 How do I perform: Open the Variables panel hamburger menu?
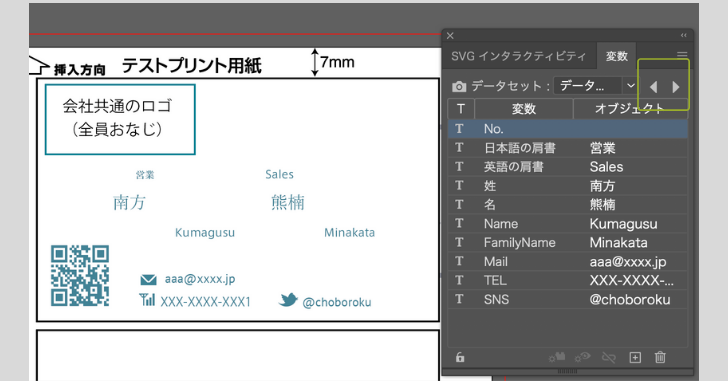click(682, 55)
